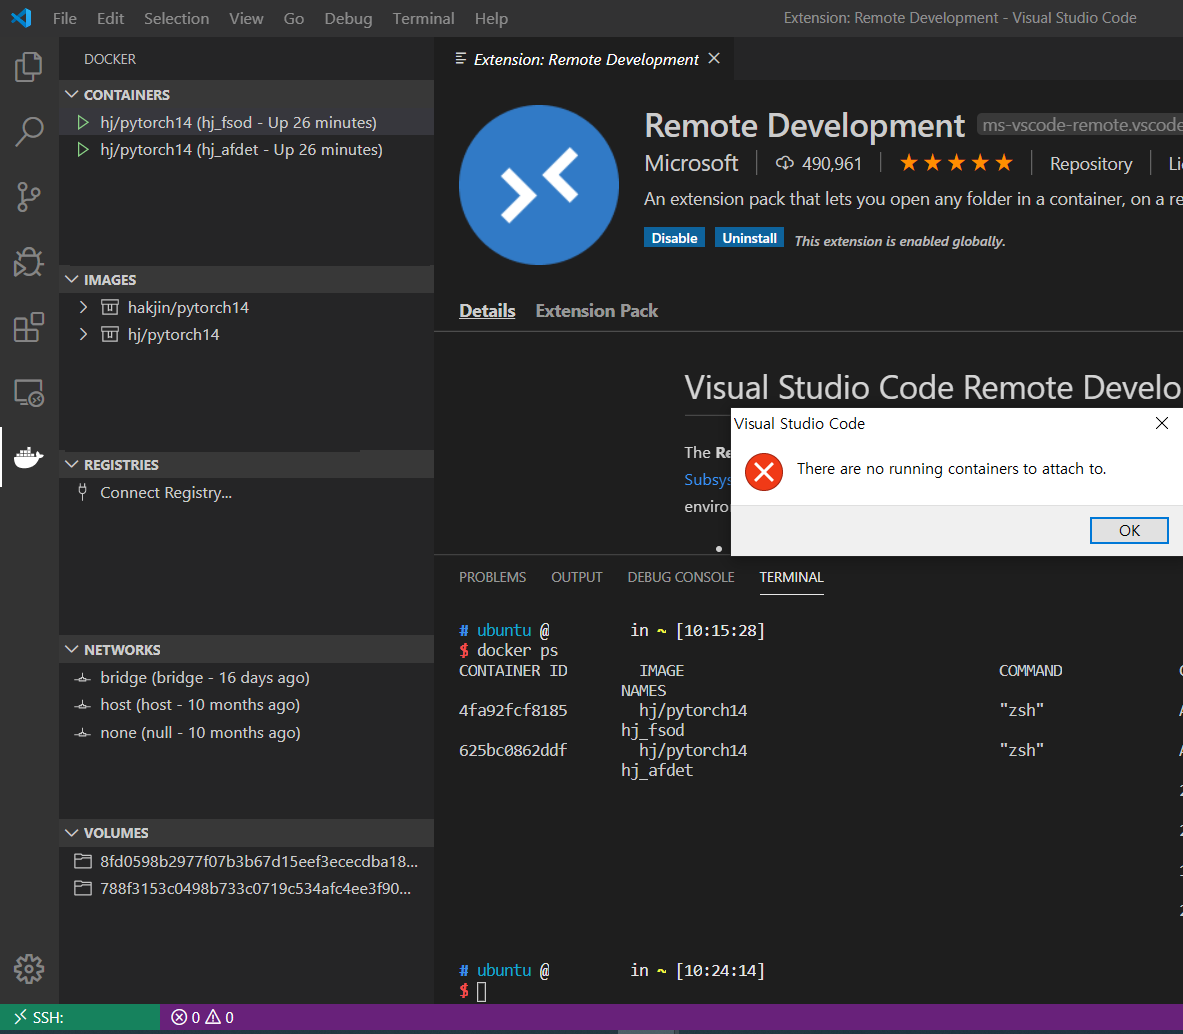This screenshot has width=1183, height=1034.
Task: Click the network icon beside host
Action: (x=83, y=705)
